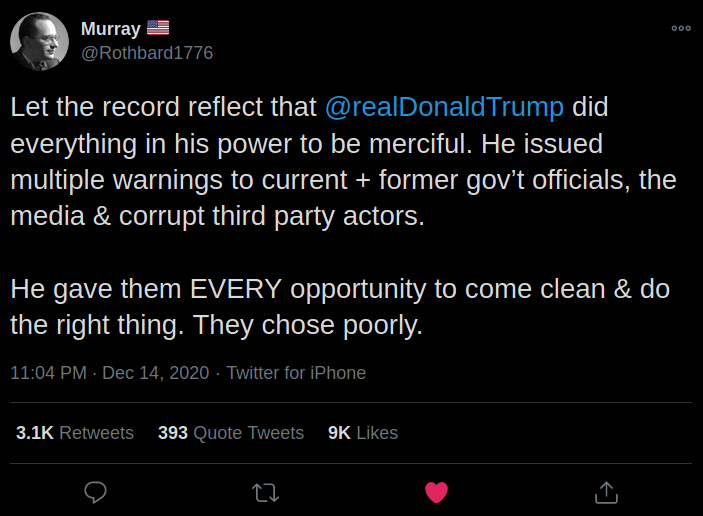The width and height of the screenshot is (703, 516).
Task: Open the share tweet icon
Action: tap(606, 492)
